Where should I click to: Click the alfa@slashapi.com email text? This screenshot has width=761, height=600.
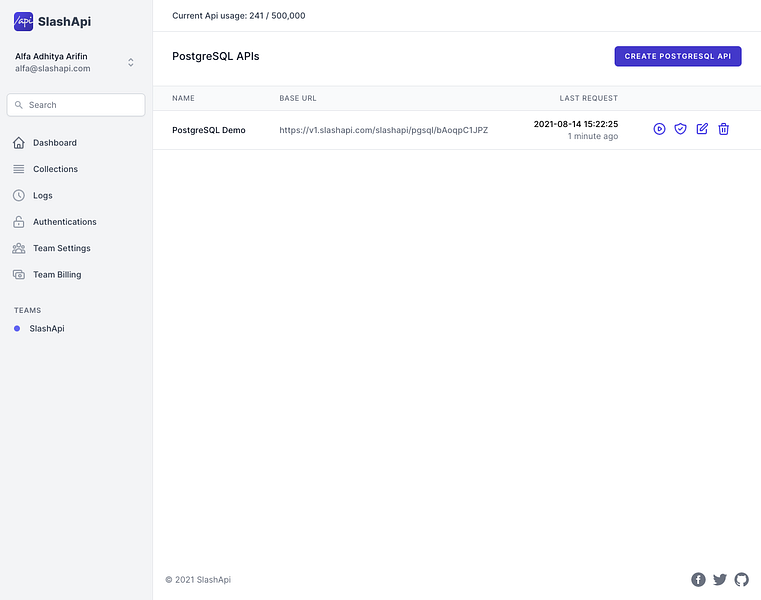(x=52, y=68)
